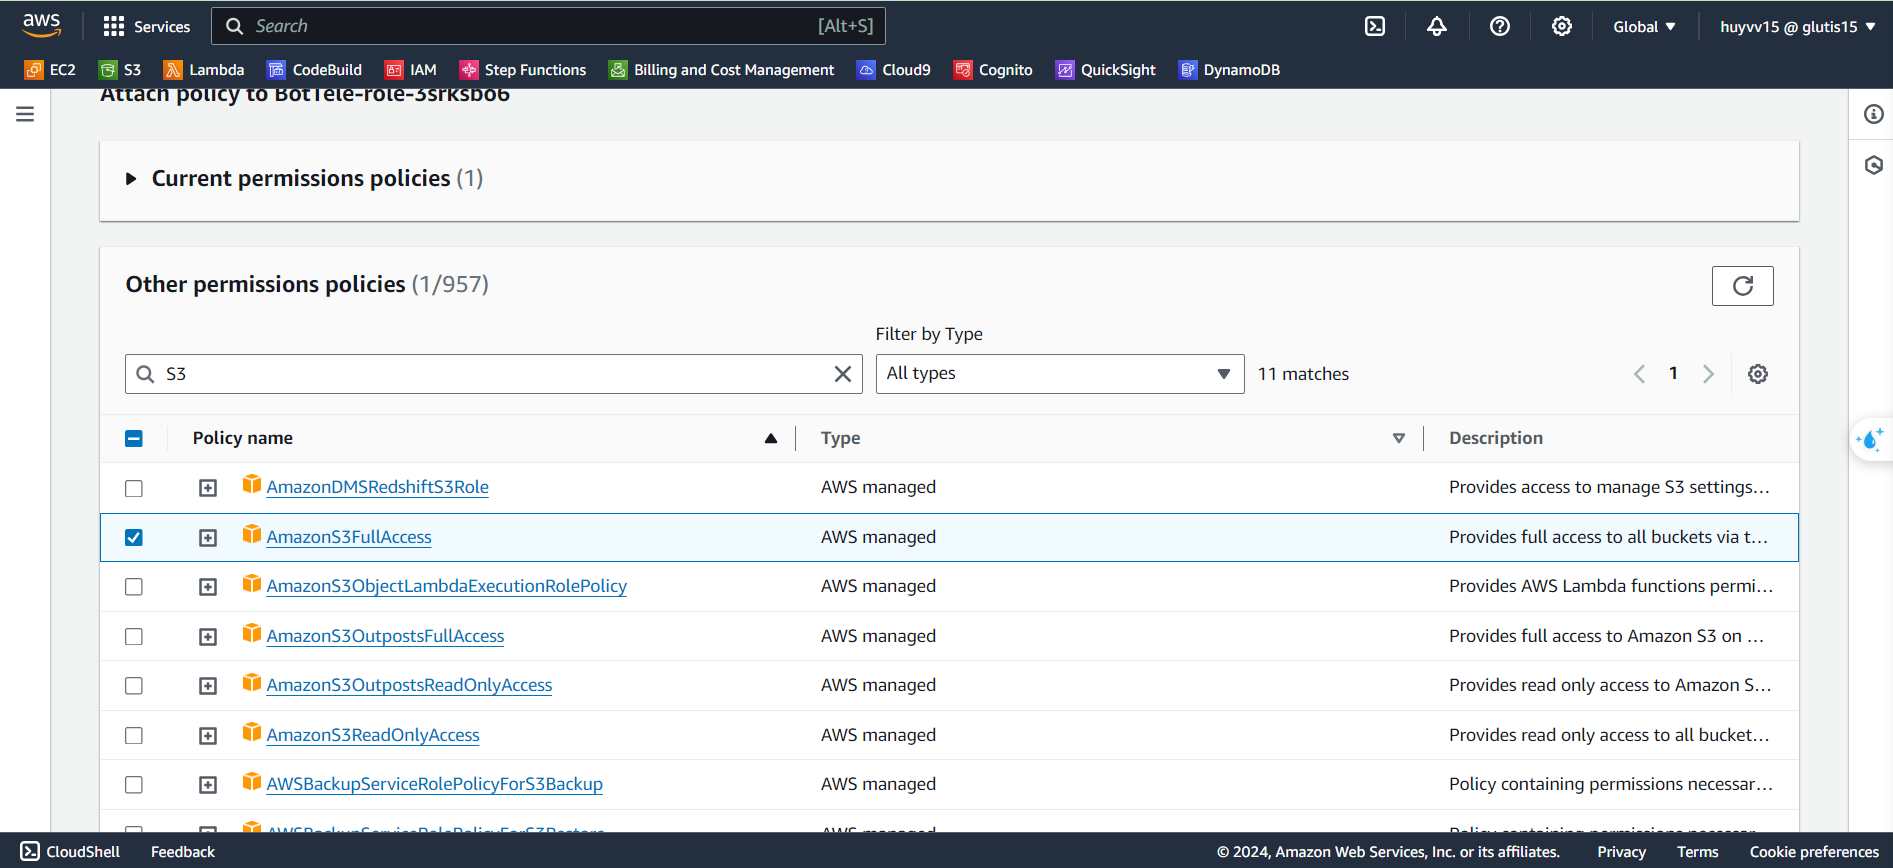The width and height of the screenshot is (1893, 868).
Task: Refresh the policies list
Action: (1742, 286)
